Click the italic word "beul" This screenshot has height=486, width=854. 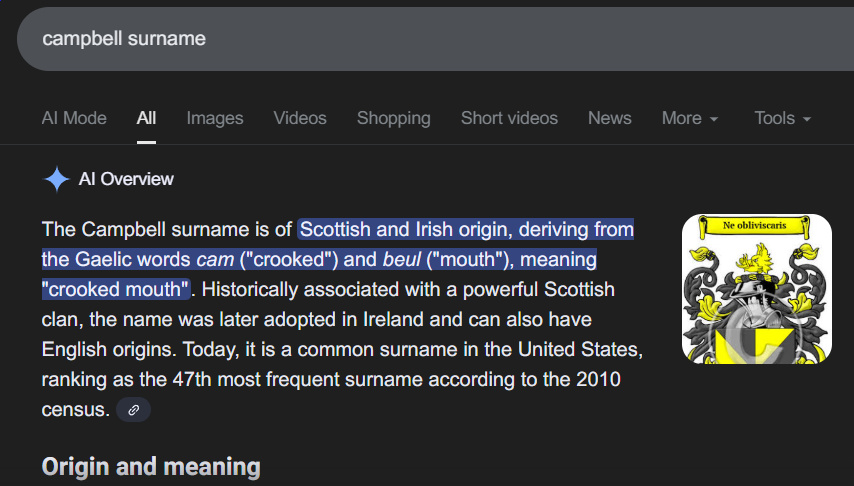(x=402, y=259)
